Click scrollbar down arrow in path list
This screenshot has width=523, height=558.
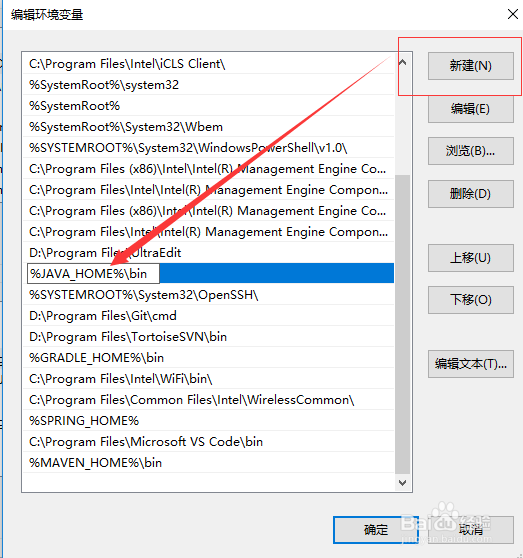coord(402,483)
